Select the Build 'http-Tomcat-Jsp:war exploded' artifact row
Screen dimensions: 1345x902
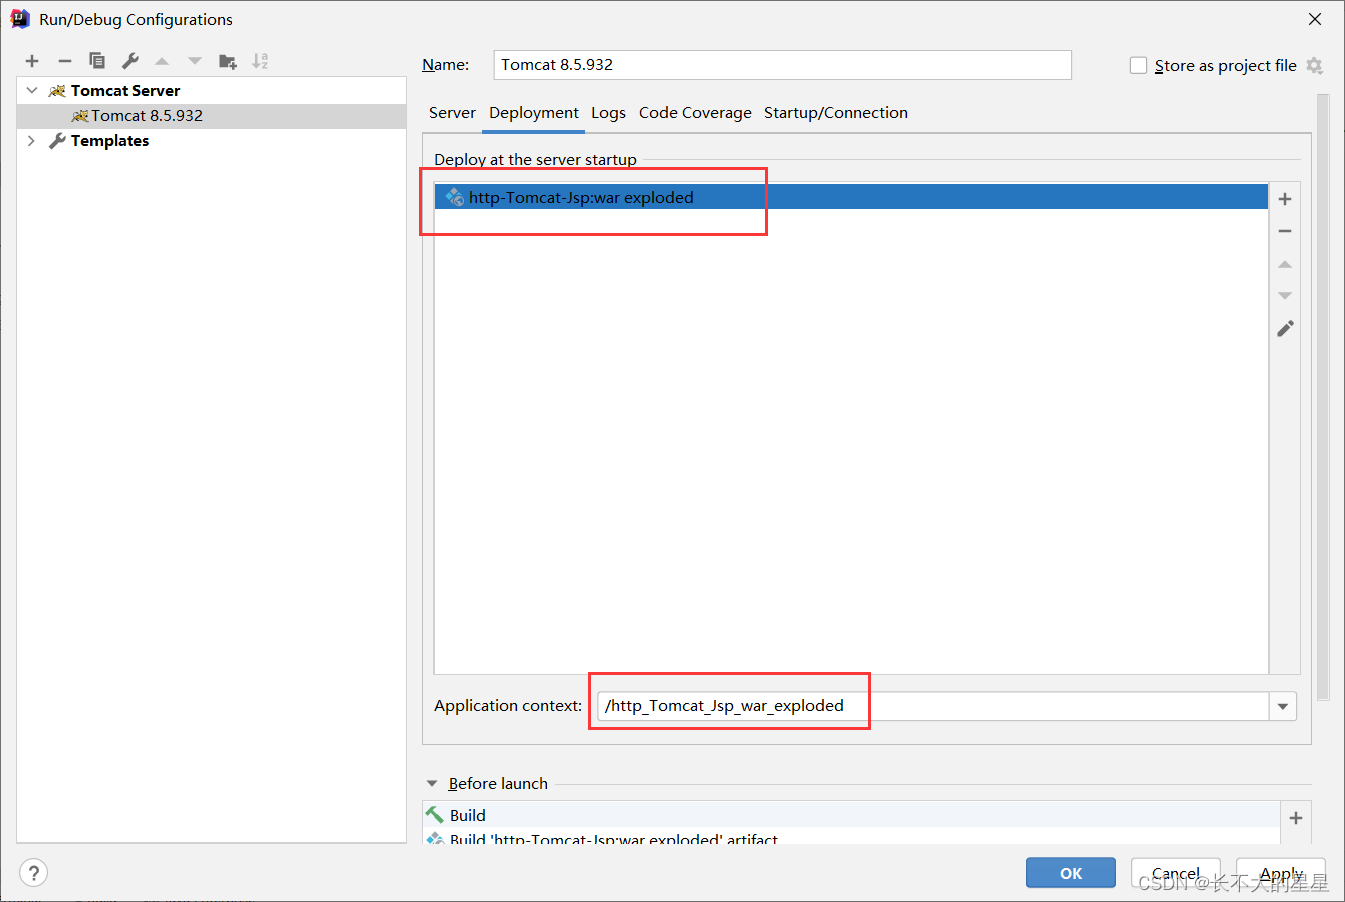tap(851, 837)
